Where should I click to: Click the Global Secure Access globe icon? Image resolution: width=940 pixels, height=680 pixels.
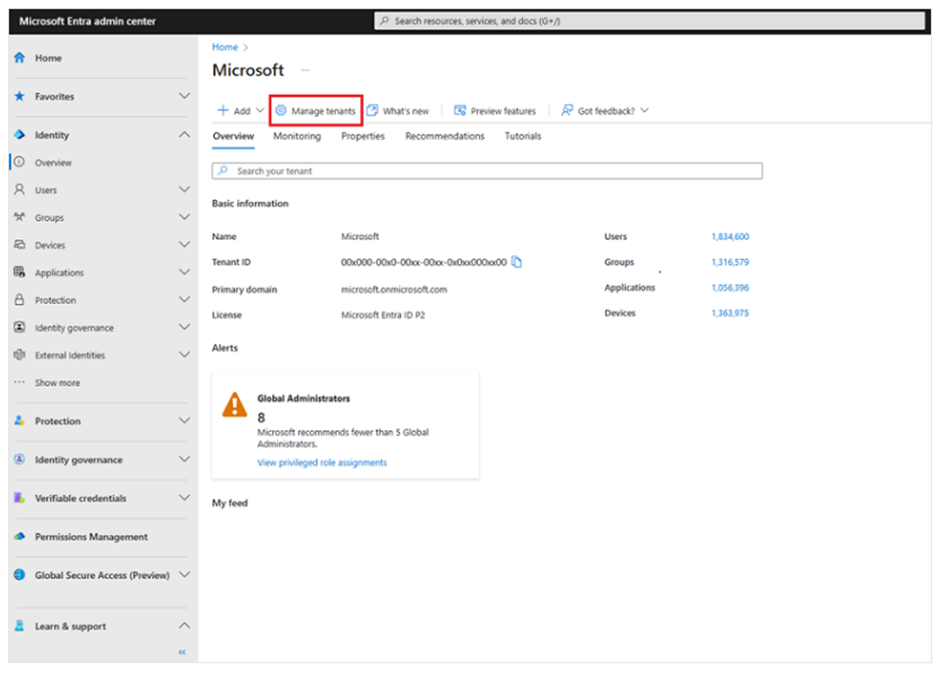pyautogui.click(x=20, y=574)
